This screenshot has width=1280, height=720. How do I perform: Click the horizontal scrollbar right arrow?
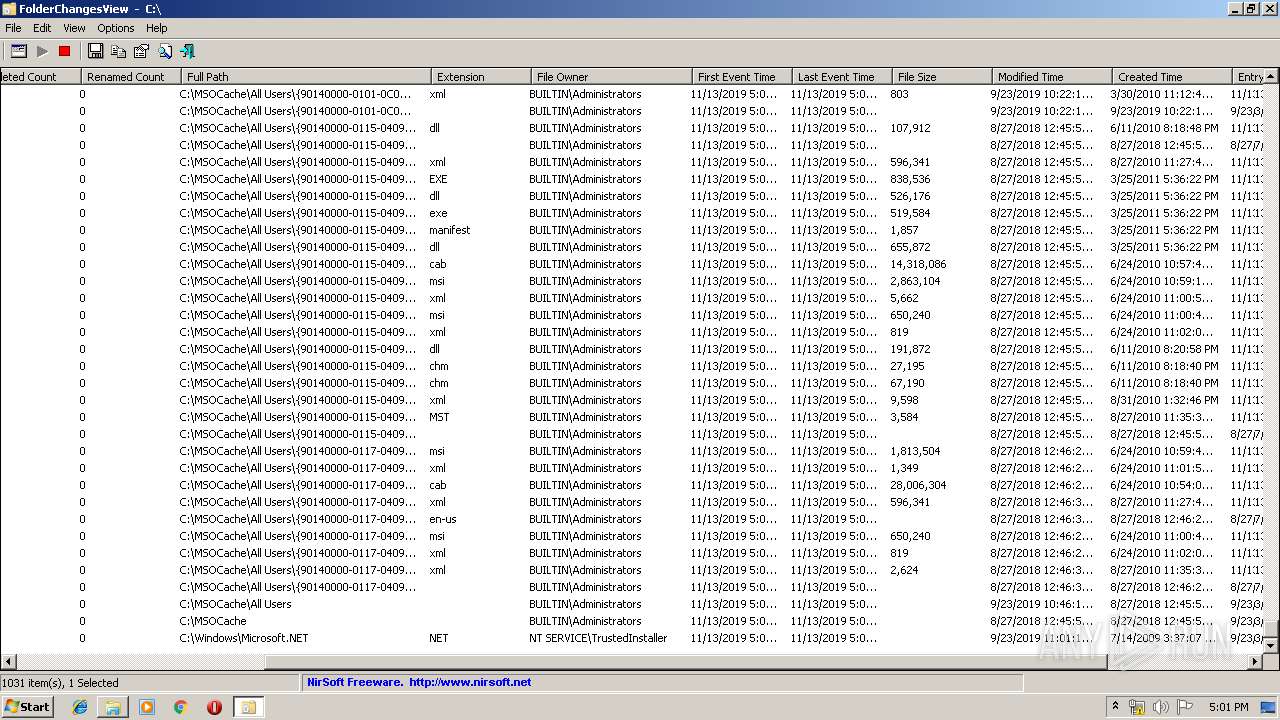point(1256,661)
